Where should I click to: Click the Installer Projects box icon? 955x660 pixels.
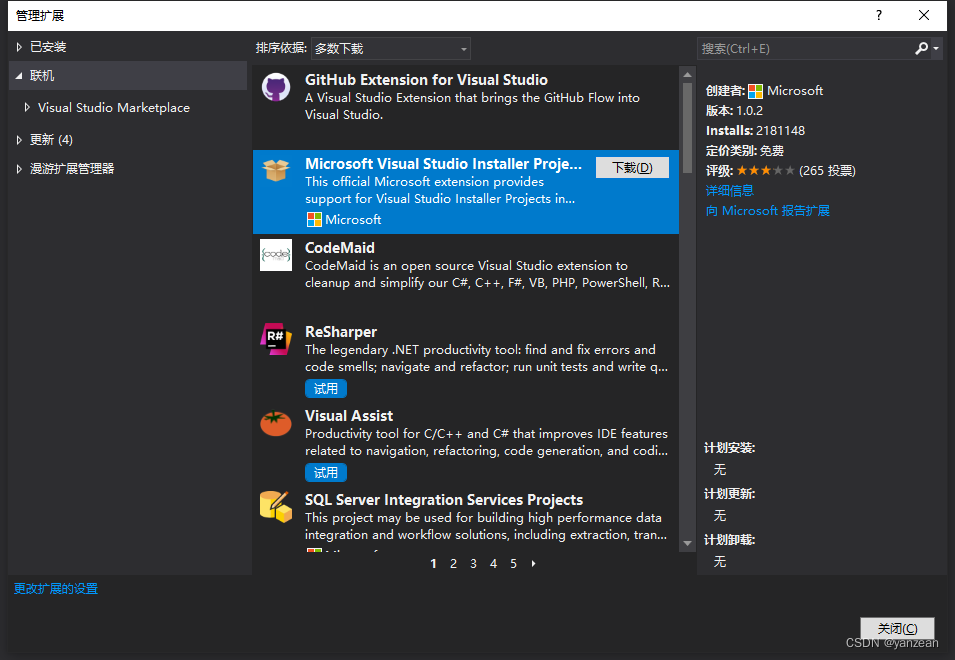(x=276, y=170)
